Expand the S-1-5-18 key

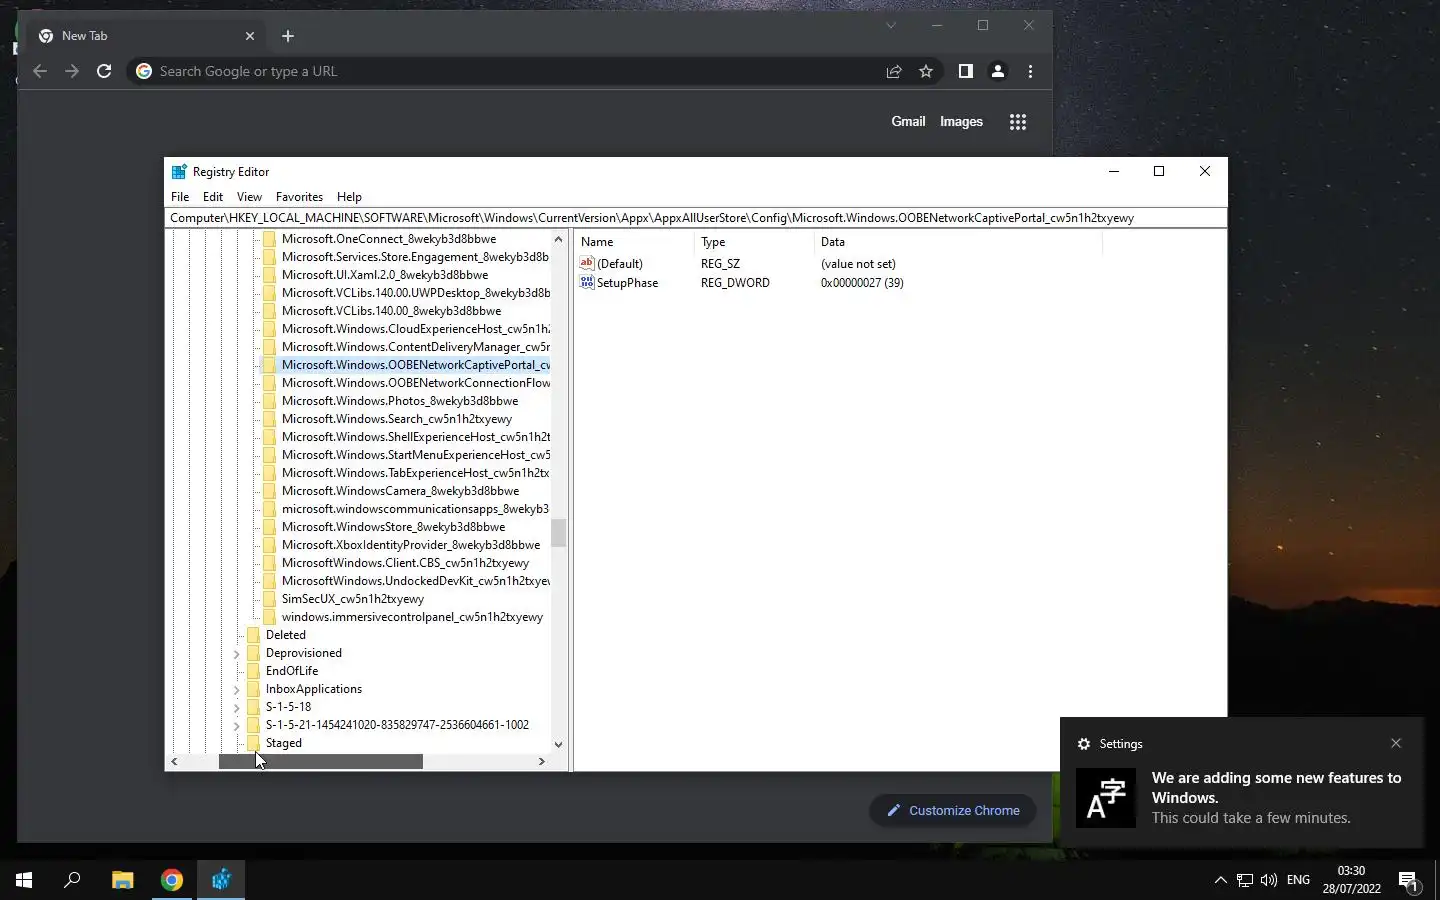[x=237, y=708]
